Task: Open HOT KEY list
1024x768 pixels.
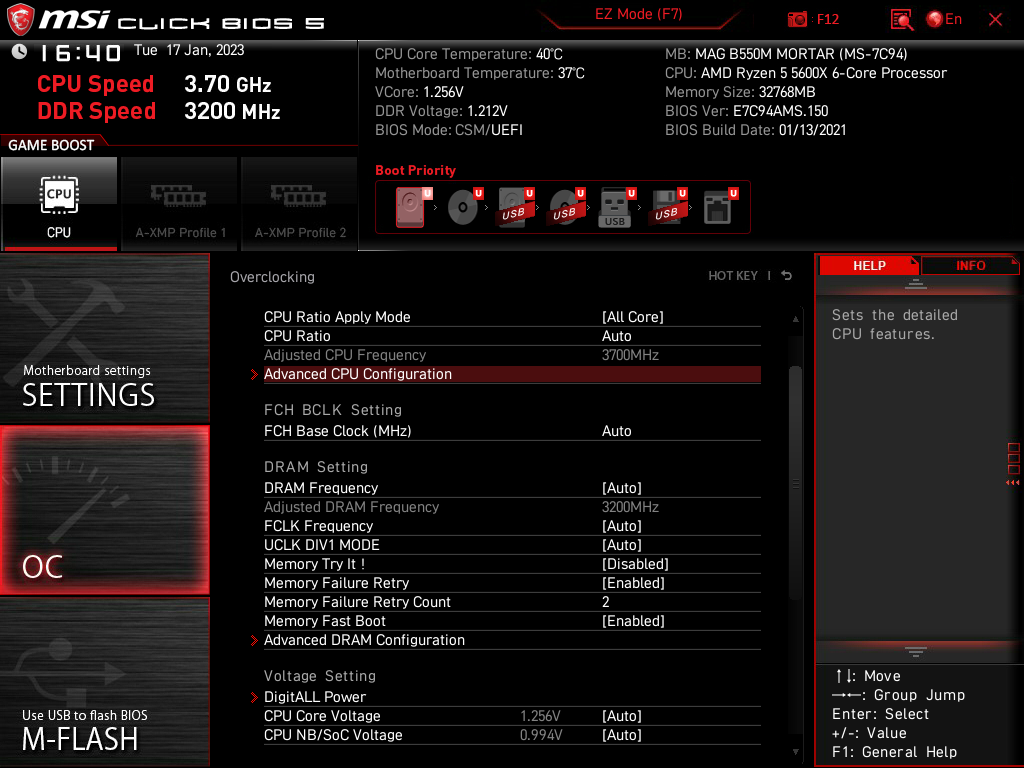Action: point(733,276)
